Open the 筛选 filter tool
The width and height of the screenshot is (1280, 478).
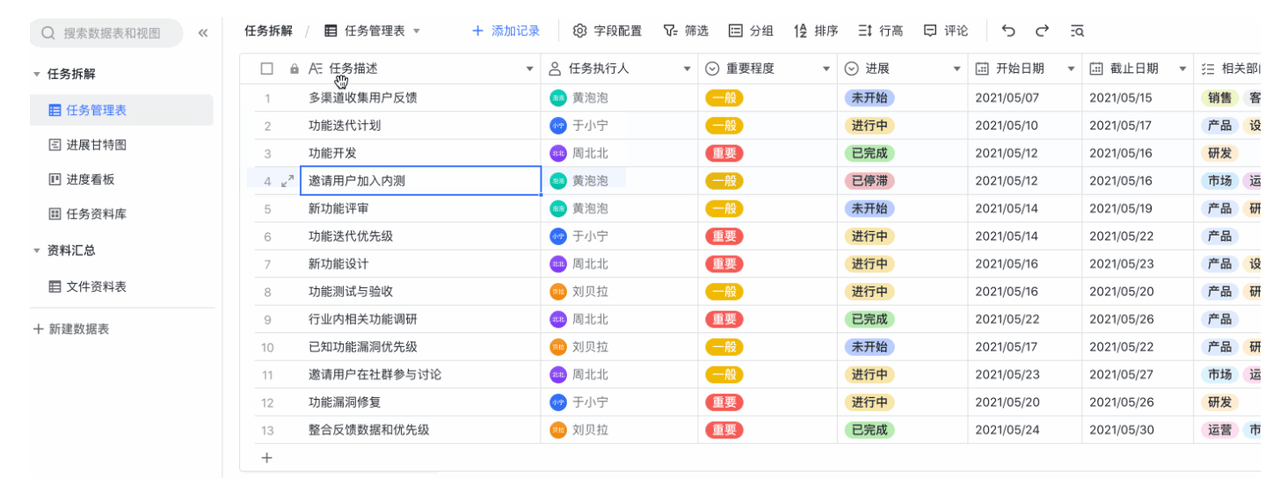tap(686, 31)
